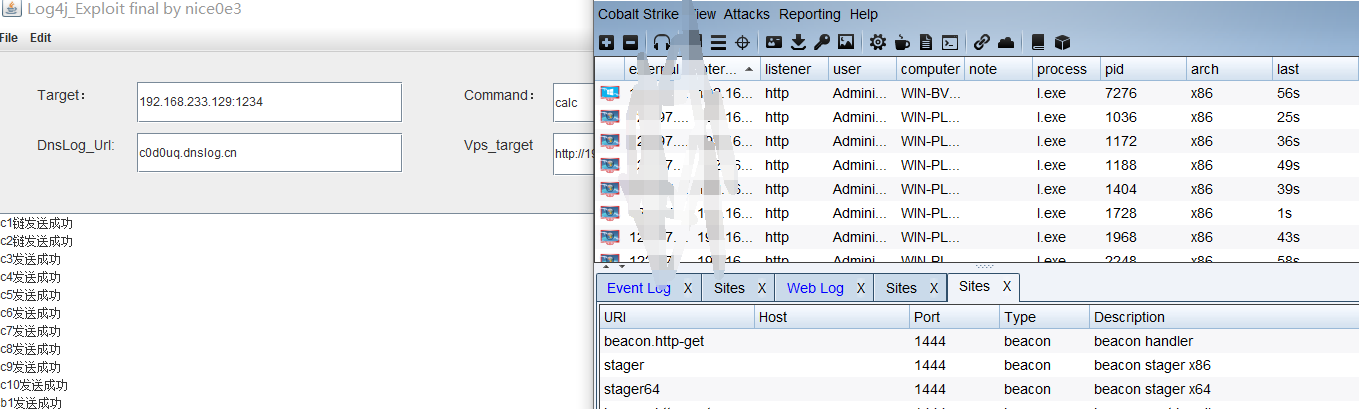
Task: Select beacon icon in row with pid 1036
Action: coord(610,117)
